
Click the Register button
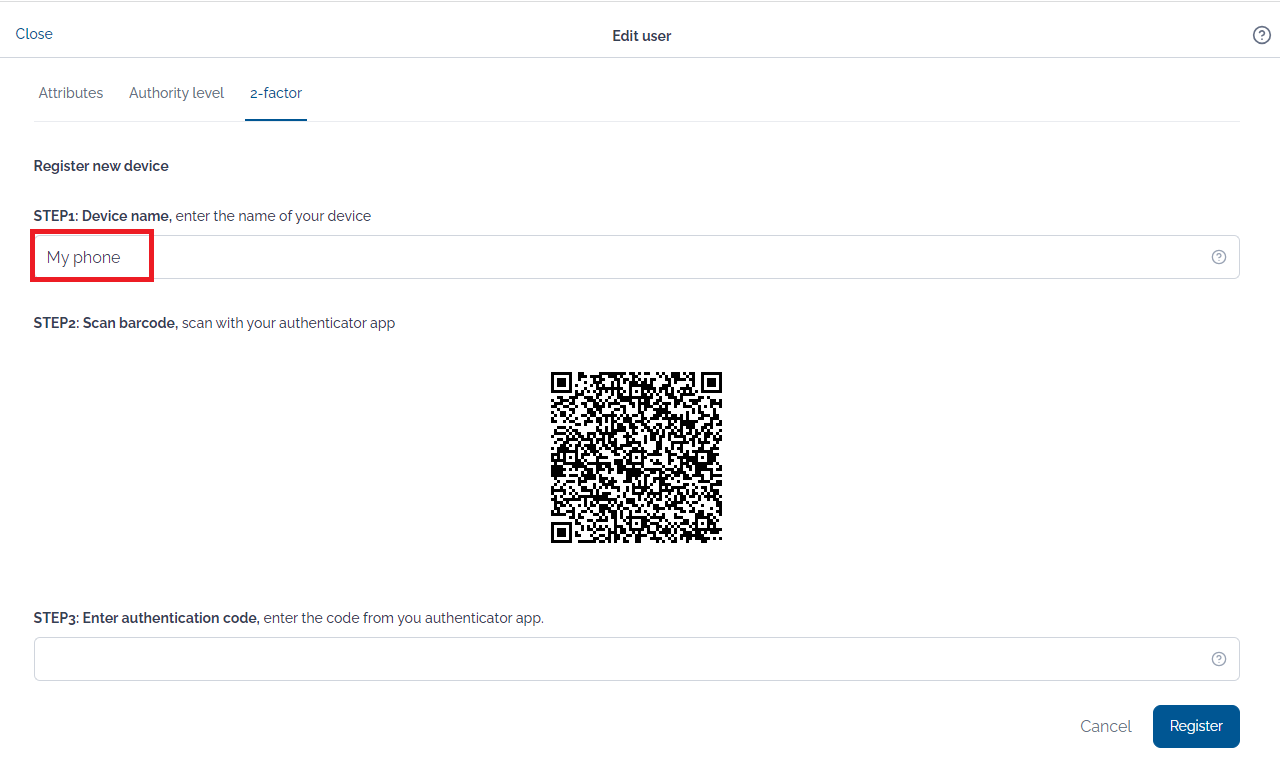pos(1196,727)
